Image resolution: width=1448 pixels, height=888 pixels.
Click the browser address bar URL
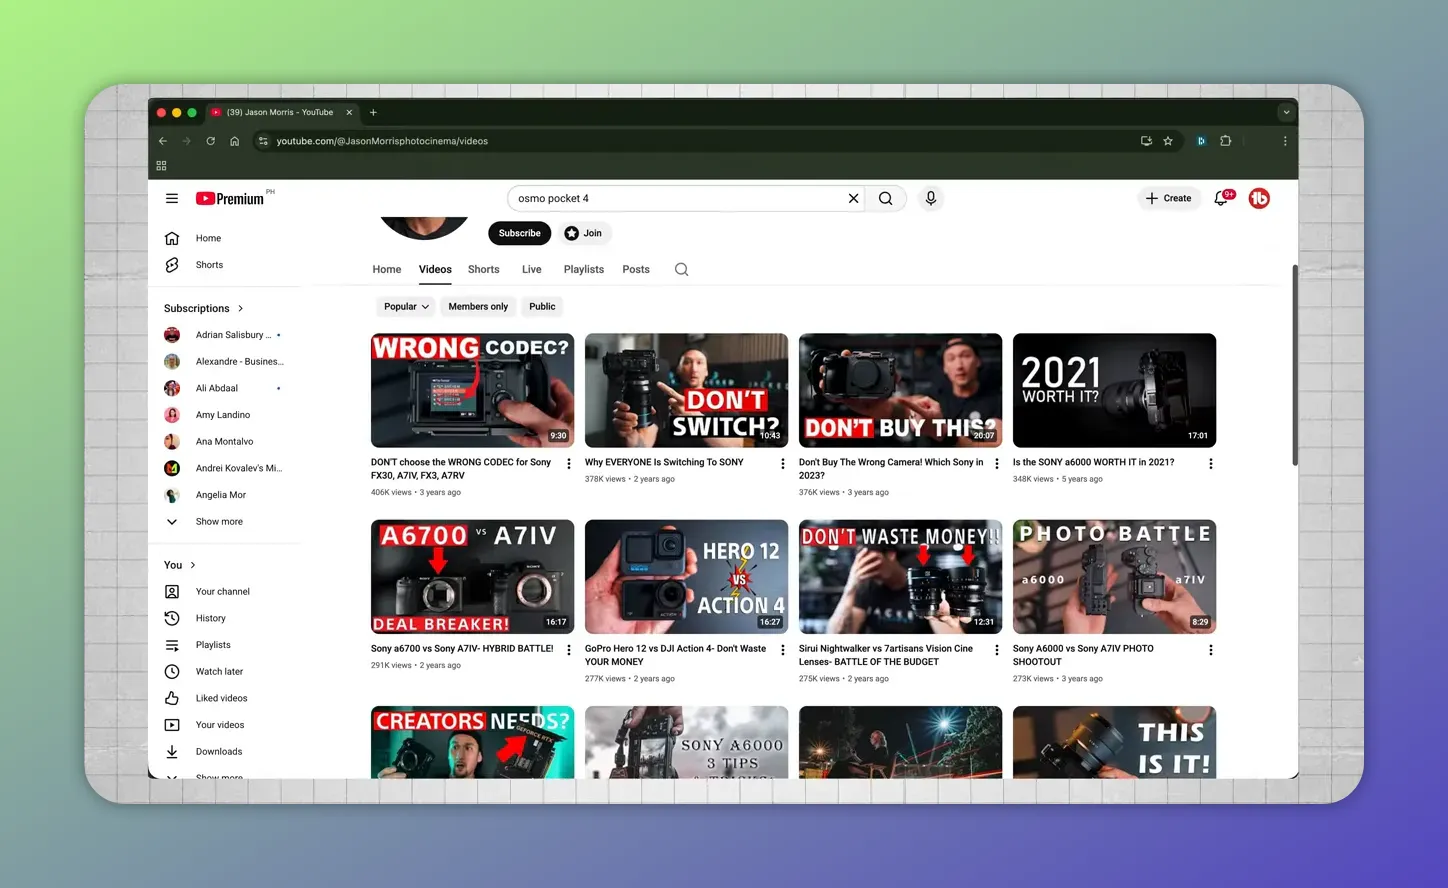click(382, 141)
